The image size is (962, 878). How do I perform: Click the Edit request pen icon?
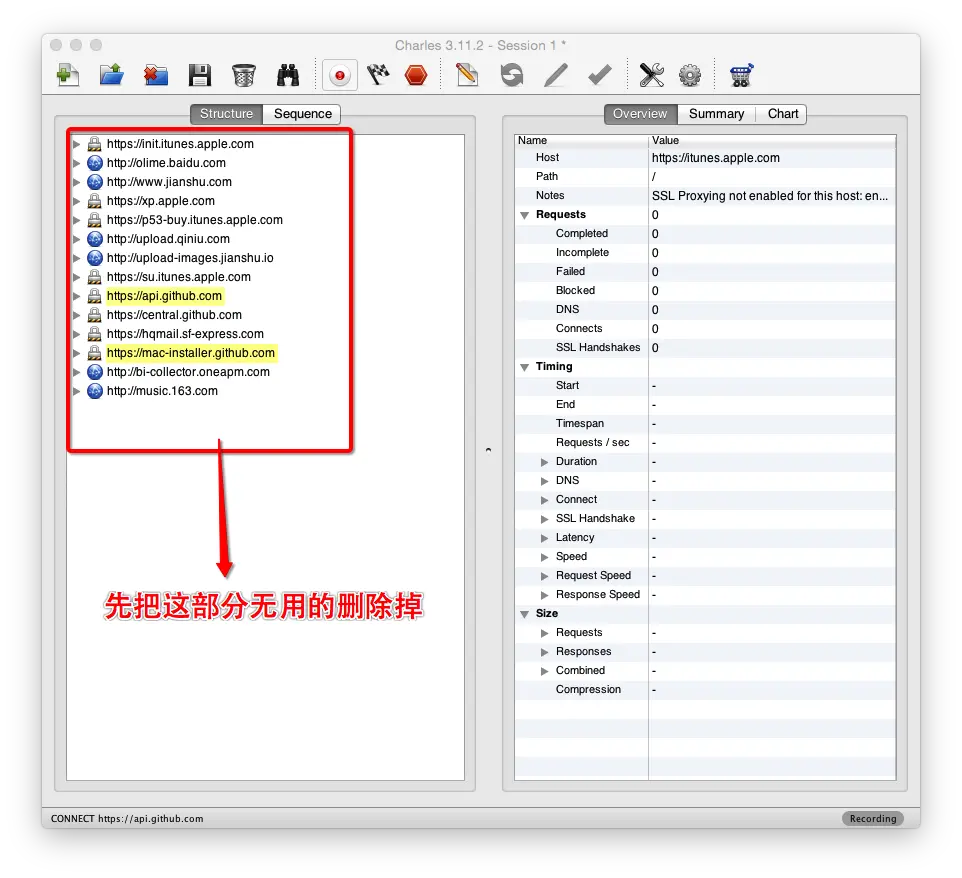556,75
